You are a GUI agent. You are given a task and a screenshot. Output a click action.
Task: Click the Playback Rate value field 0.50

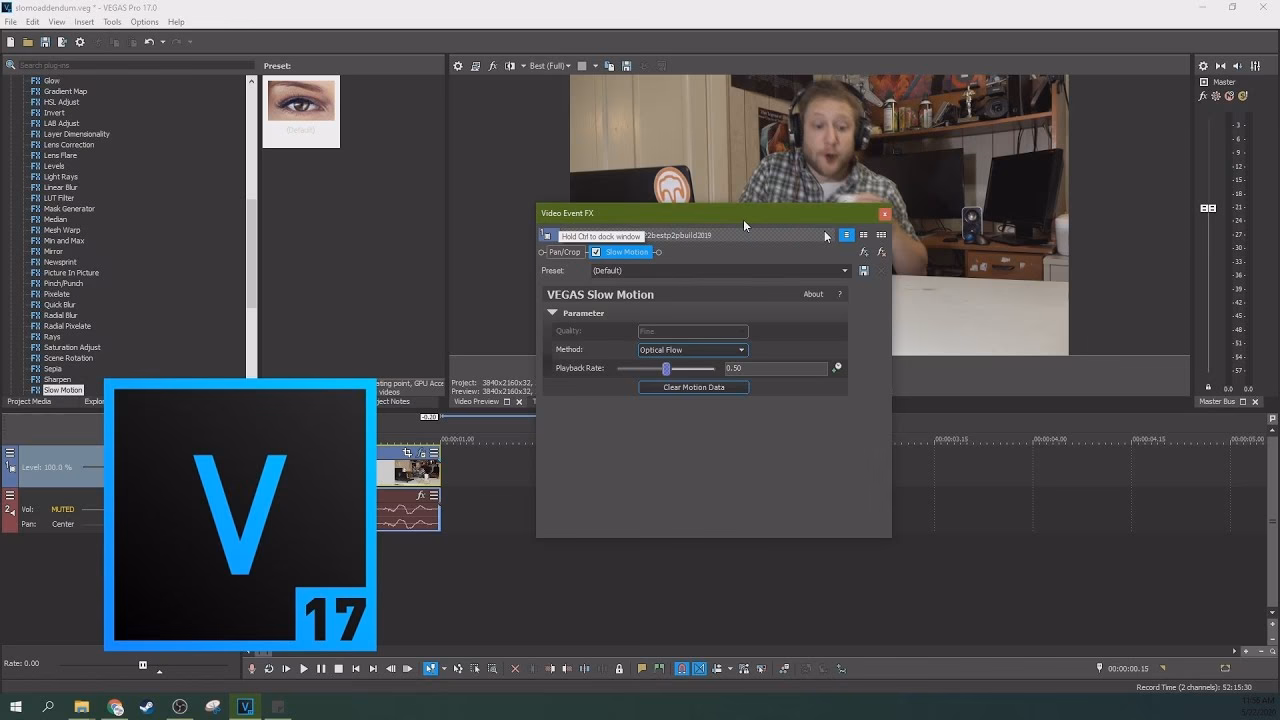(x=775, y=368)
